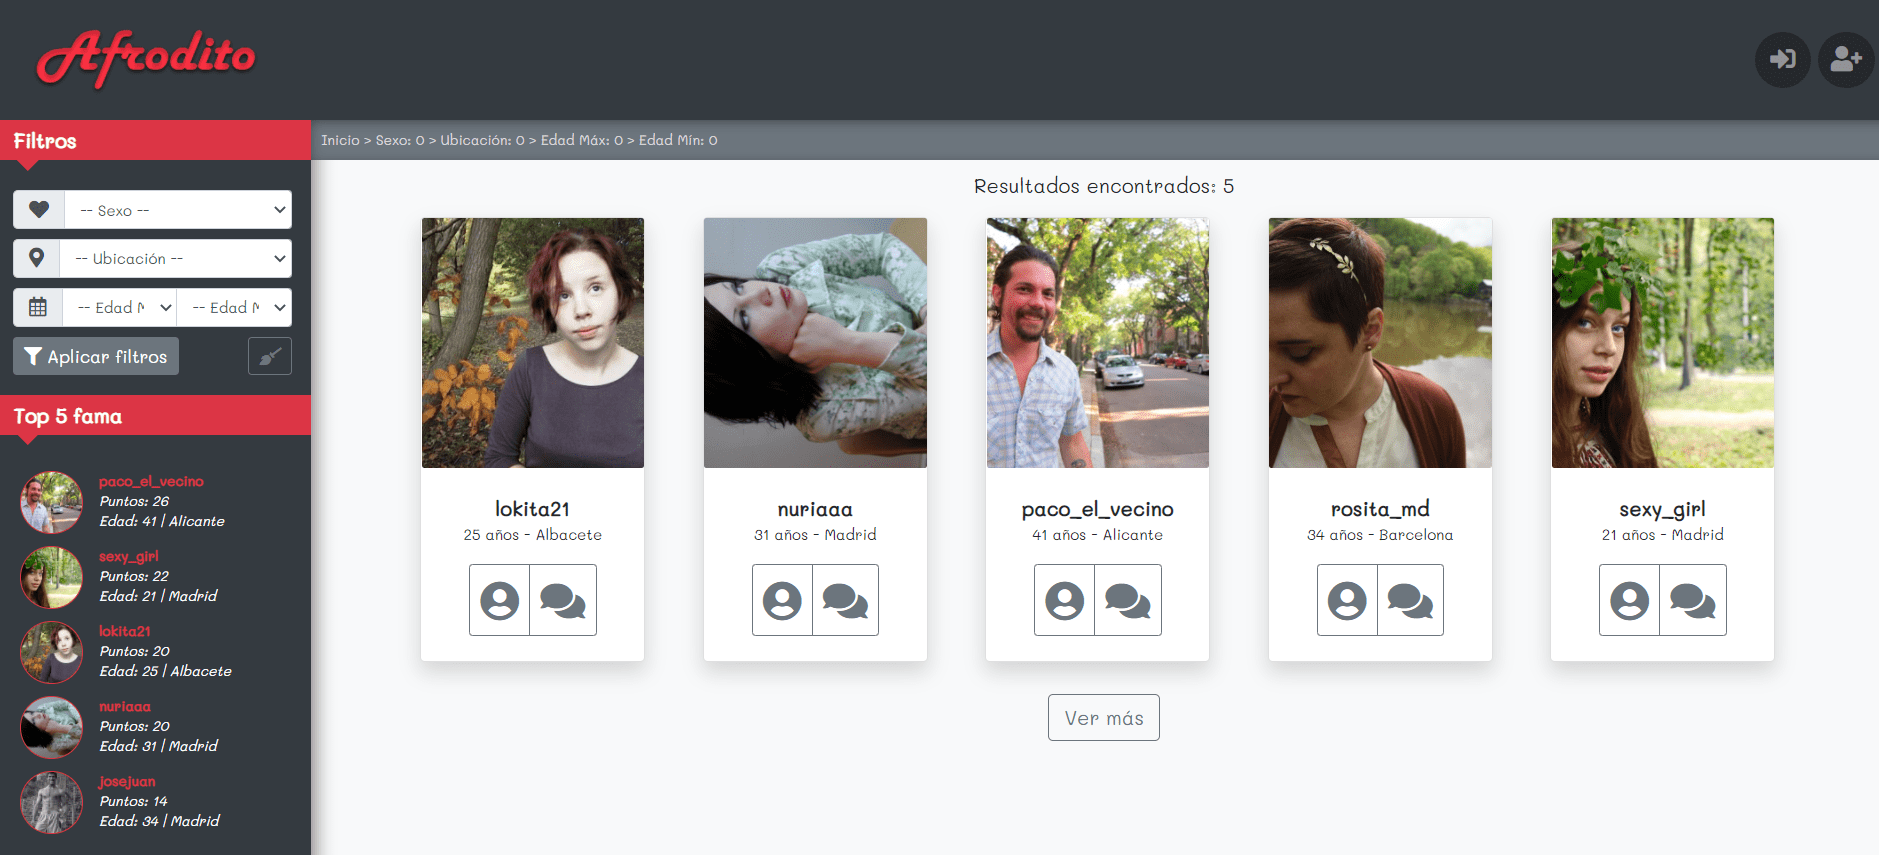Open chat with rosita_md

click(x=1410, y=600)
